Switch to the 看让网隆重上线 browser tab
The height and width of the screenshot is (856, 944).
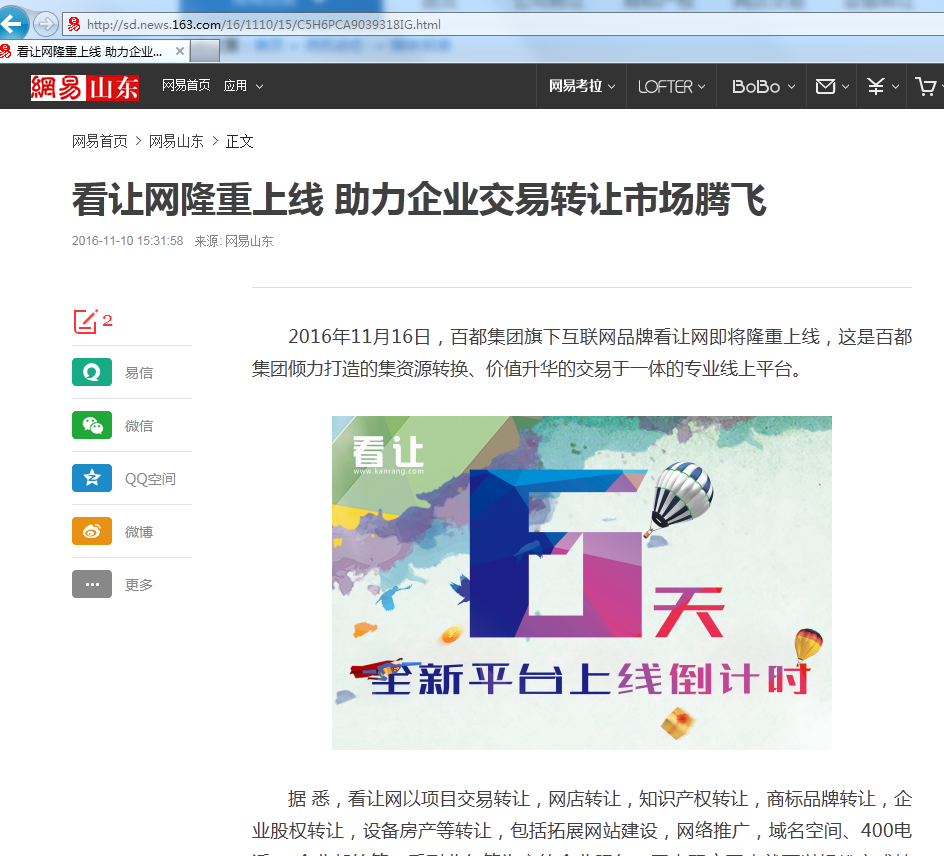pyautogui.click(x=85, y=50)
